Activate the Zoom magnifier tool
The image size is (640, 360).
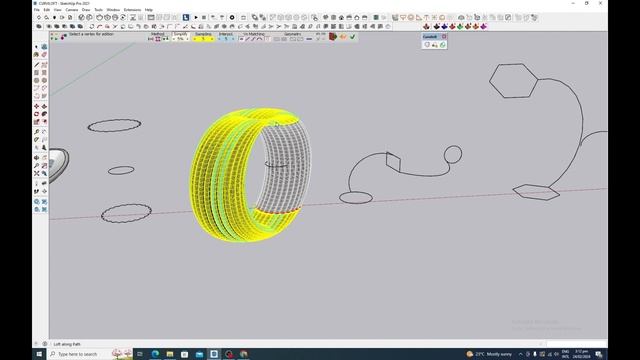(x=36, y=165)
